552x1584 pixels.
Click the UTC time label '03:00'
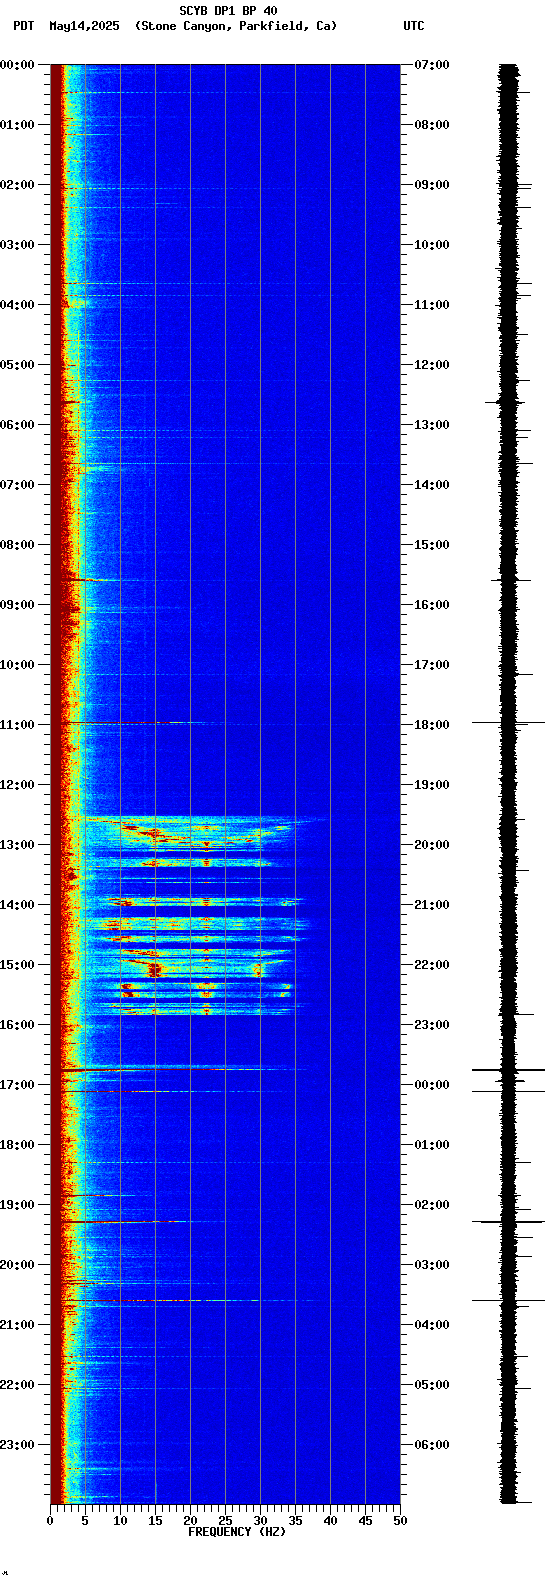coord(432,1265)
